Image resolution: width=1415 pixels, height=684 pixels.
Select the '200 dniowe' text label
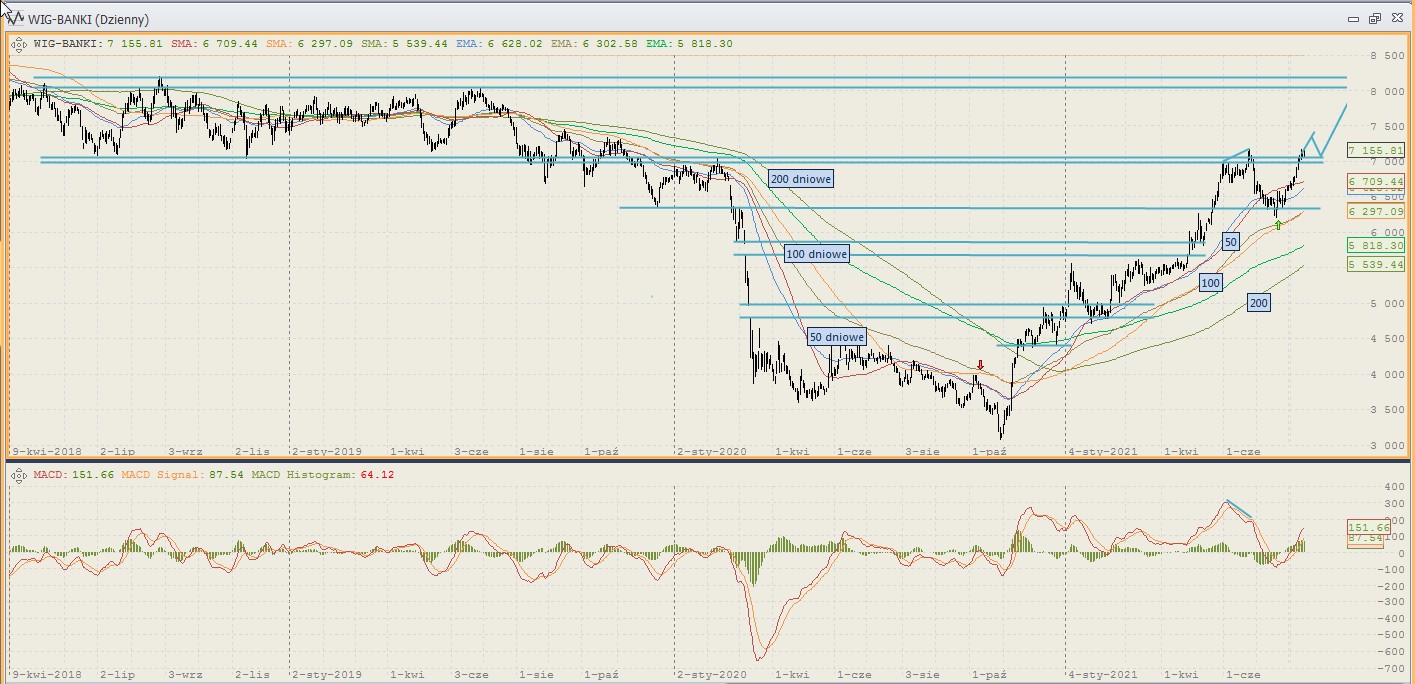800,178
